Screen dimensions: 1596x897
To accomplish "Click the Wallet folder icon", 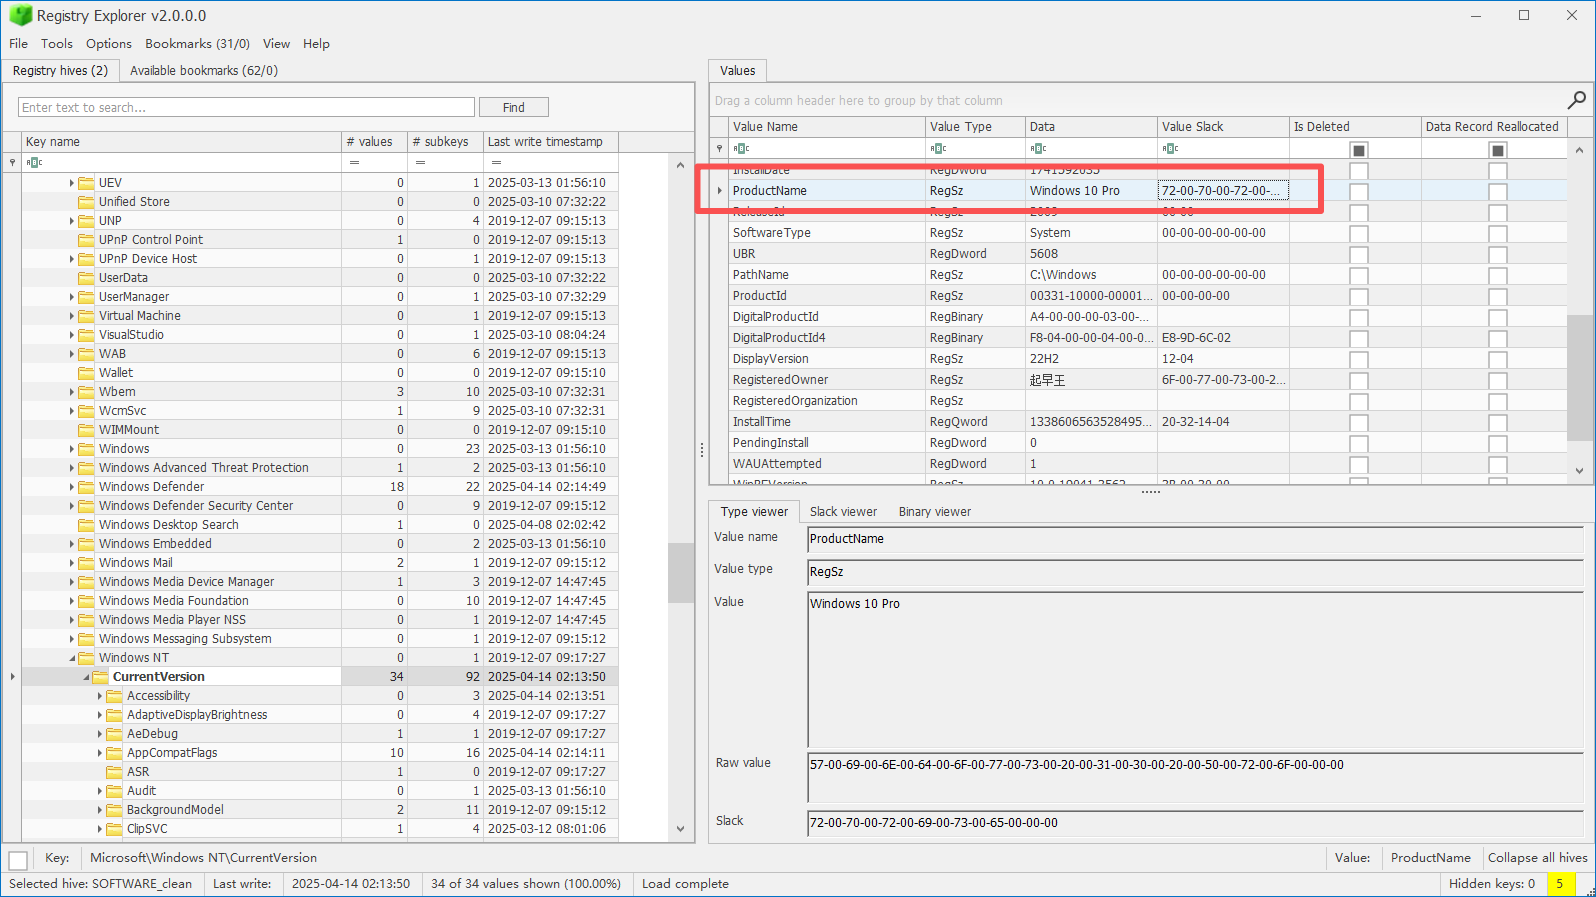I will click(x=86, y=373).
